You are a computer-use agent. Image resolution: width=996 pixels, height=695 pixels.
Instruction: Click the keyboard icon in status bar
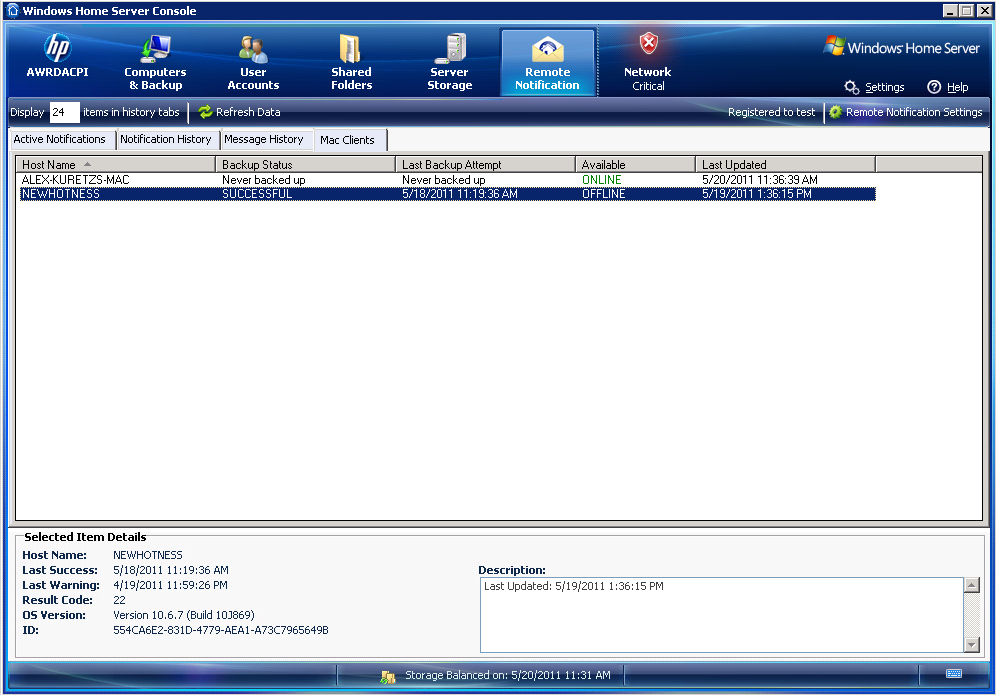[954, 675]
